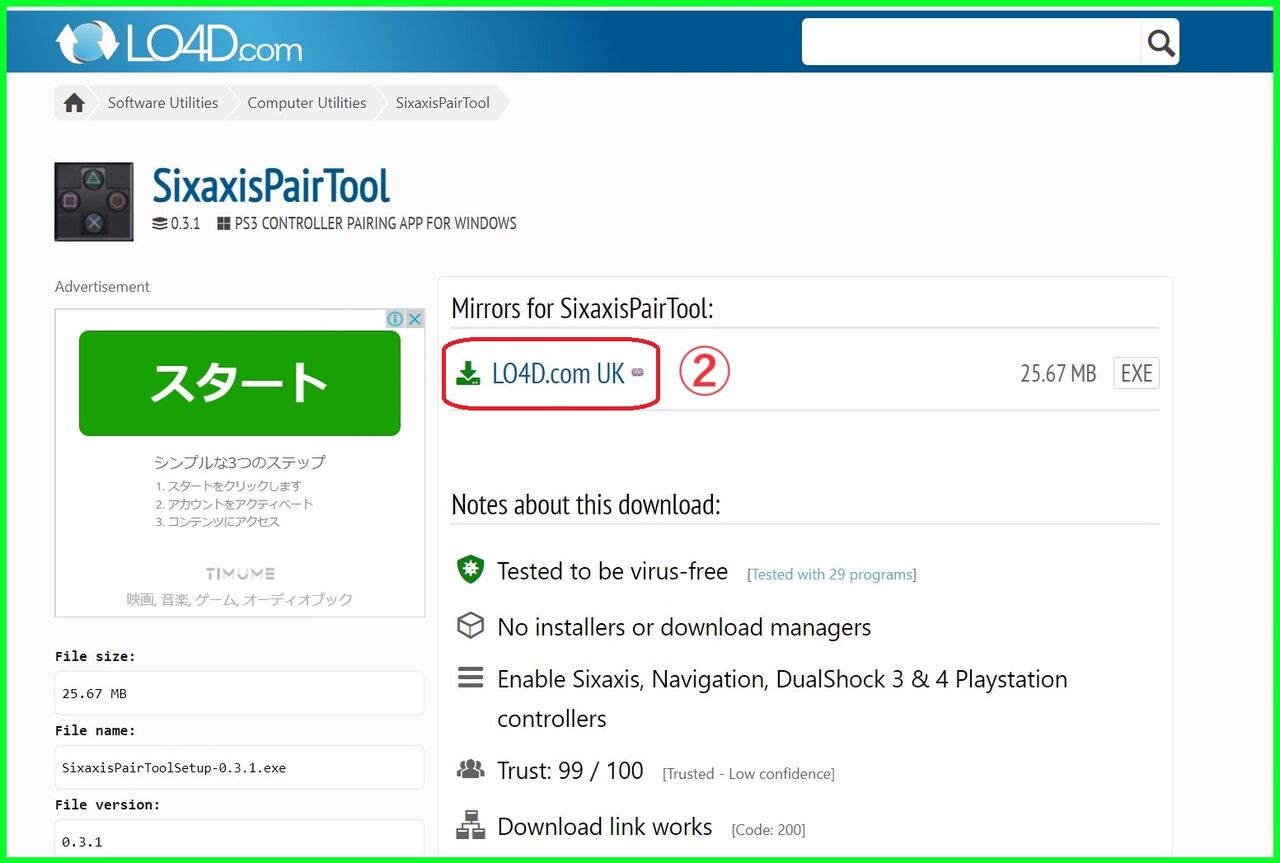Click the Windows logo icon in subtitle
The height and width of the screenshot is (863, 1280).
pos(224,224)
